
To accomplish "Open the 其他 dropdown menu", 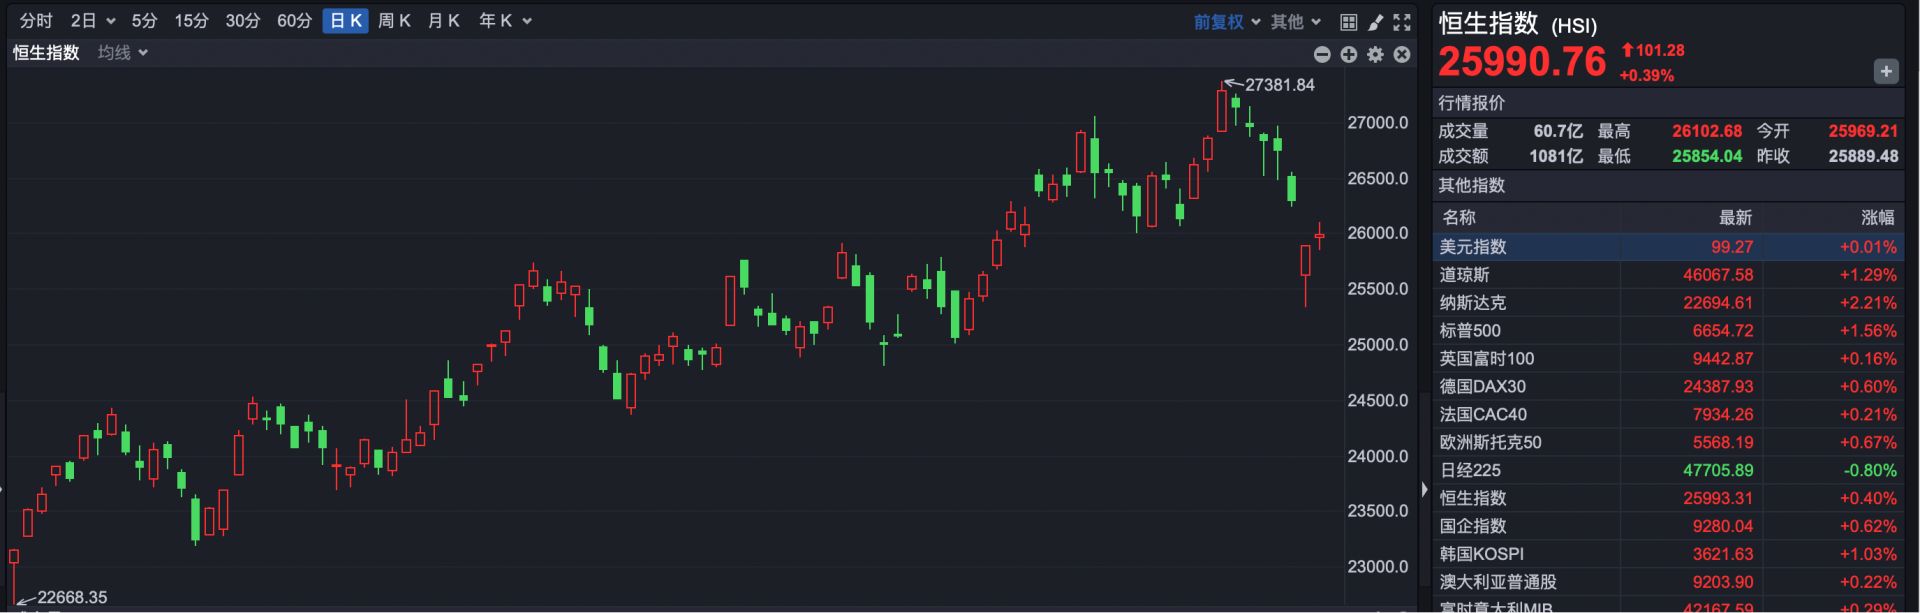I will [x=1296, y=22].
